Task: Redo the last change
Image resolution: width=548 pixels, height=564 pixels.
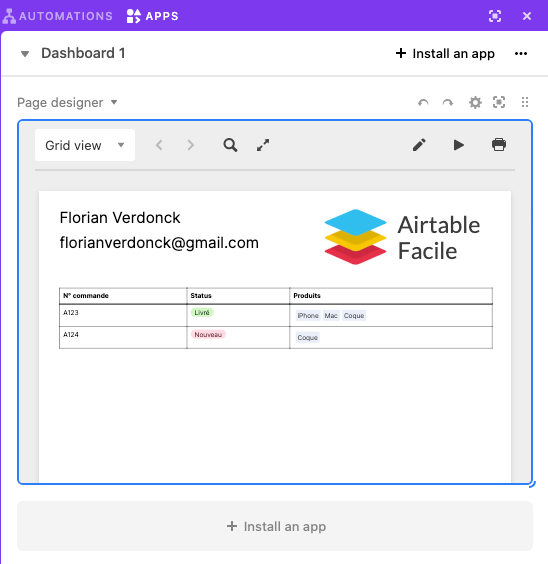Action: 448,103
